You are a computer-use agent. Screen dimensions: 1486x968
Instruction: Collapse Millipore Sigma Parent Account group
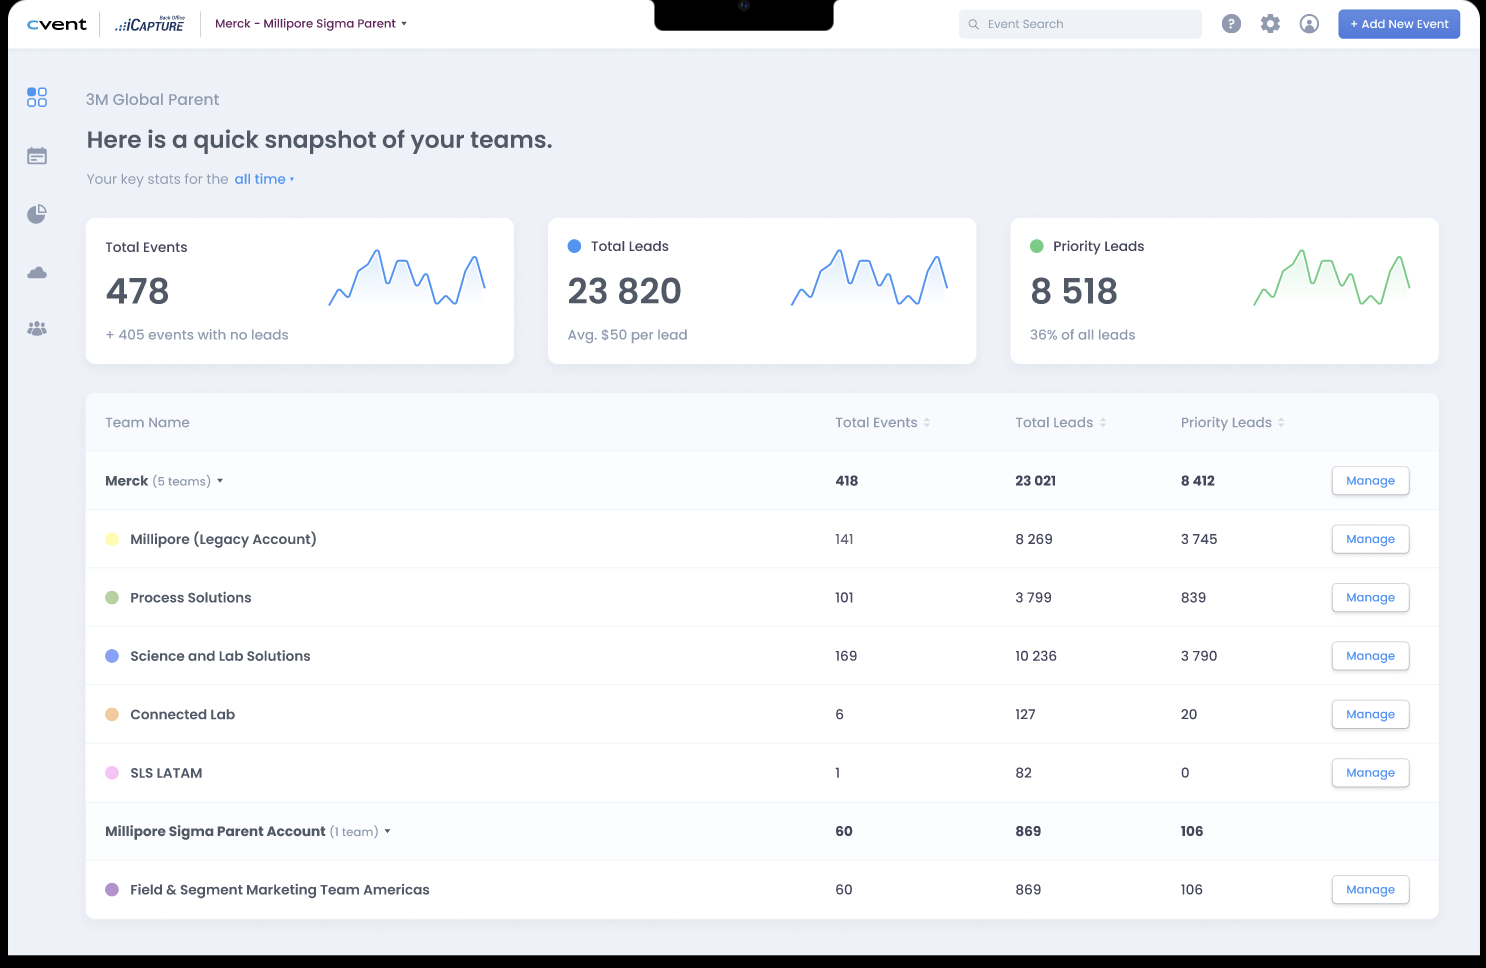(387, 832)
